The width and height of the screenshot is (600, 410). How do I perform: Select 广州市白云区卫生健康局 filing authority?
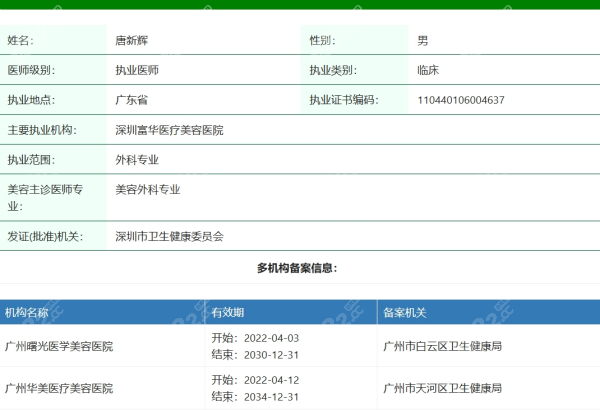tap(442, 346)
